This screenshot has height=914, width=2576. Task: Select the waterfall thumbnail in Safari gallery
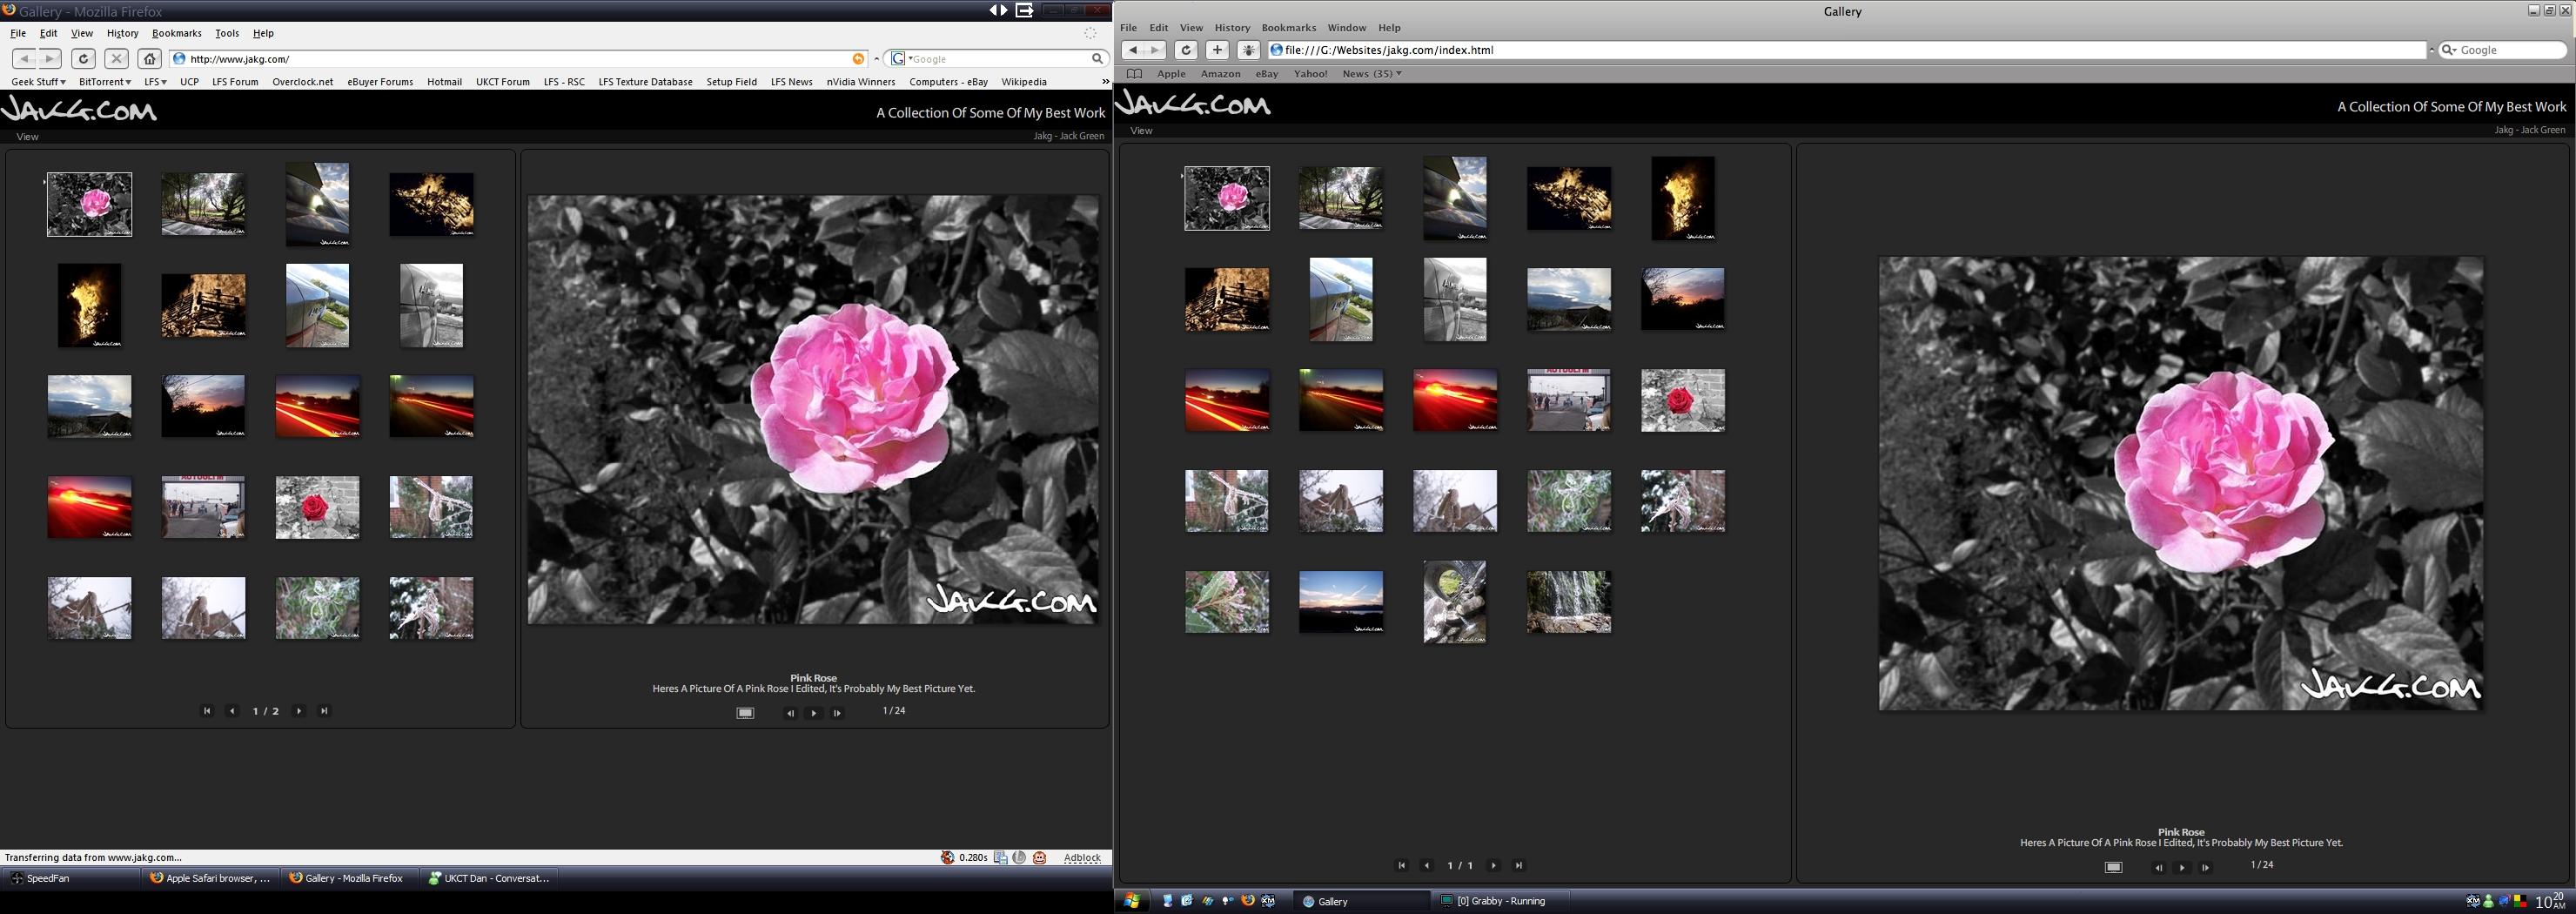(1568, 602)
